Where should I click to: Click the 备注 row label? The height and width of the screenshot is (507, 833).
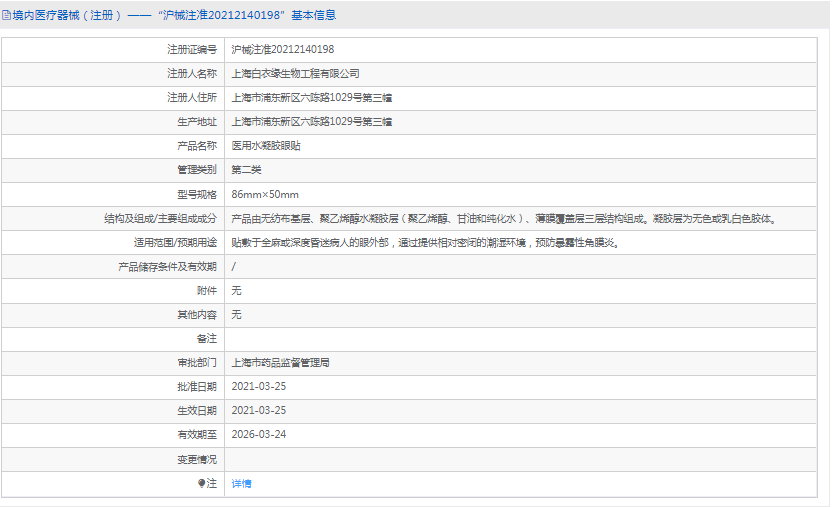(x=206, y=339)
